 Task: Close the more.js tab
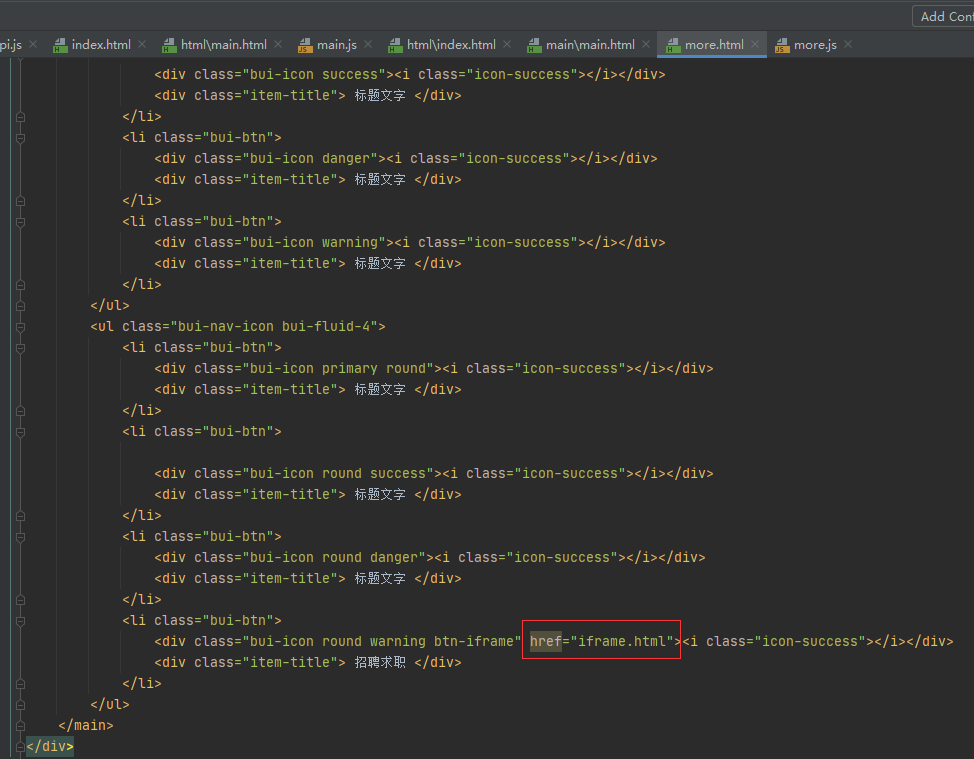(x=847, y=45)
